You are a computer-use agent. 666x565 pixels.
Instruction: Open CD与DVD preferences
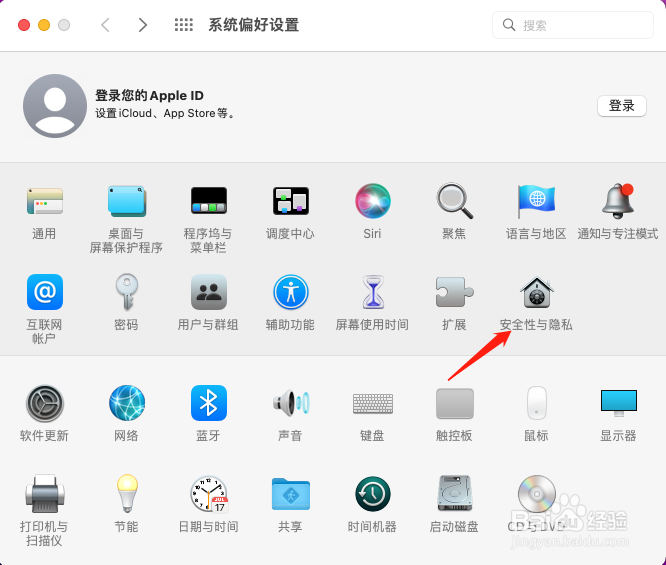(536, 494)
